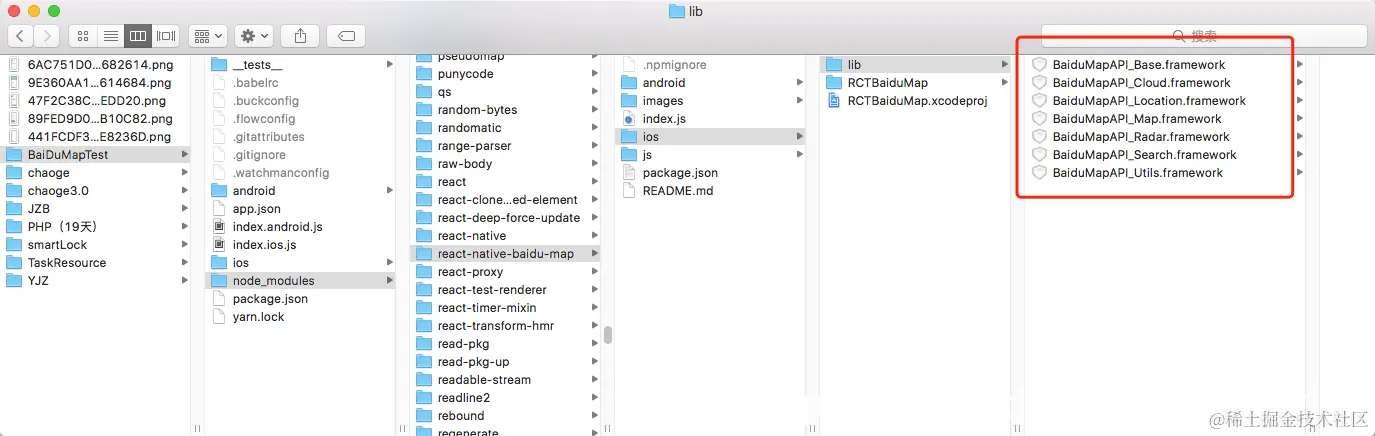
Task: Switch to icon view mode
Action: pyautogui.click(x=83, y=36)
